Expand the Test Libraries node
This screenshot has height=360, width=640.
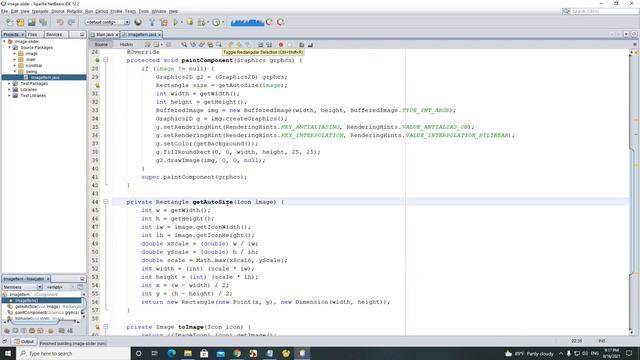10,96
